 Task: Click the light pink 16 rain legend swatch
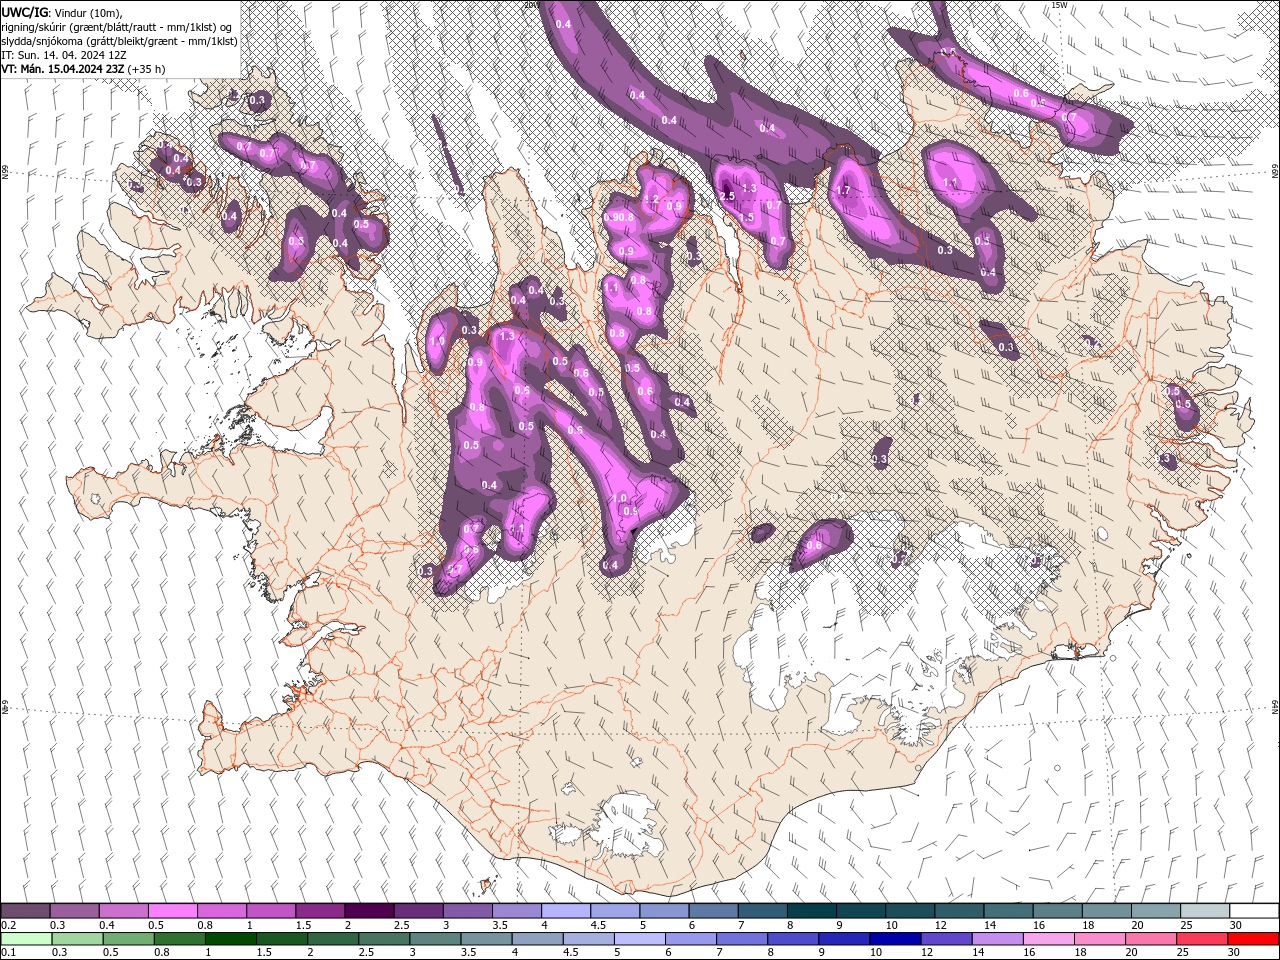coord(1048,939)
